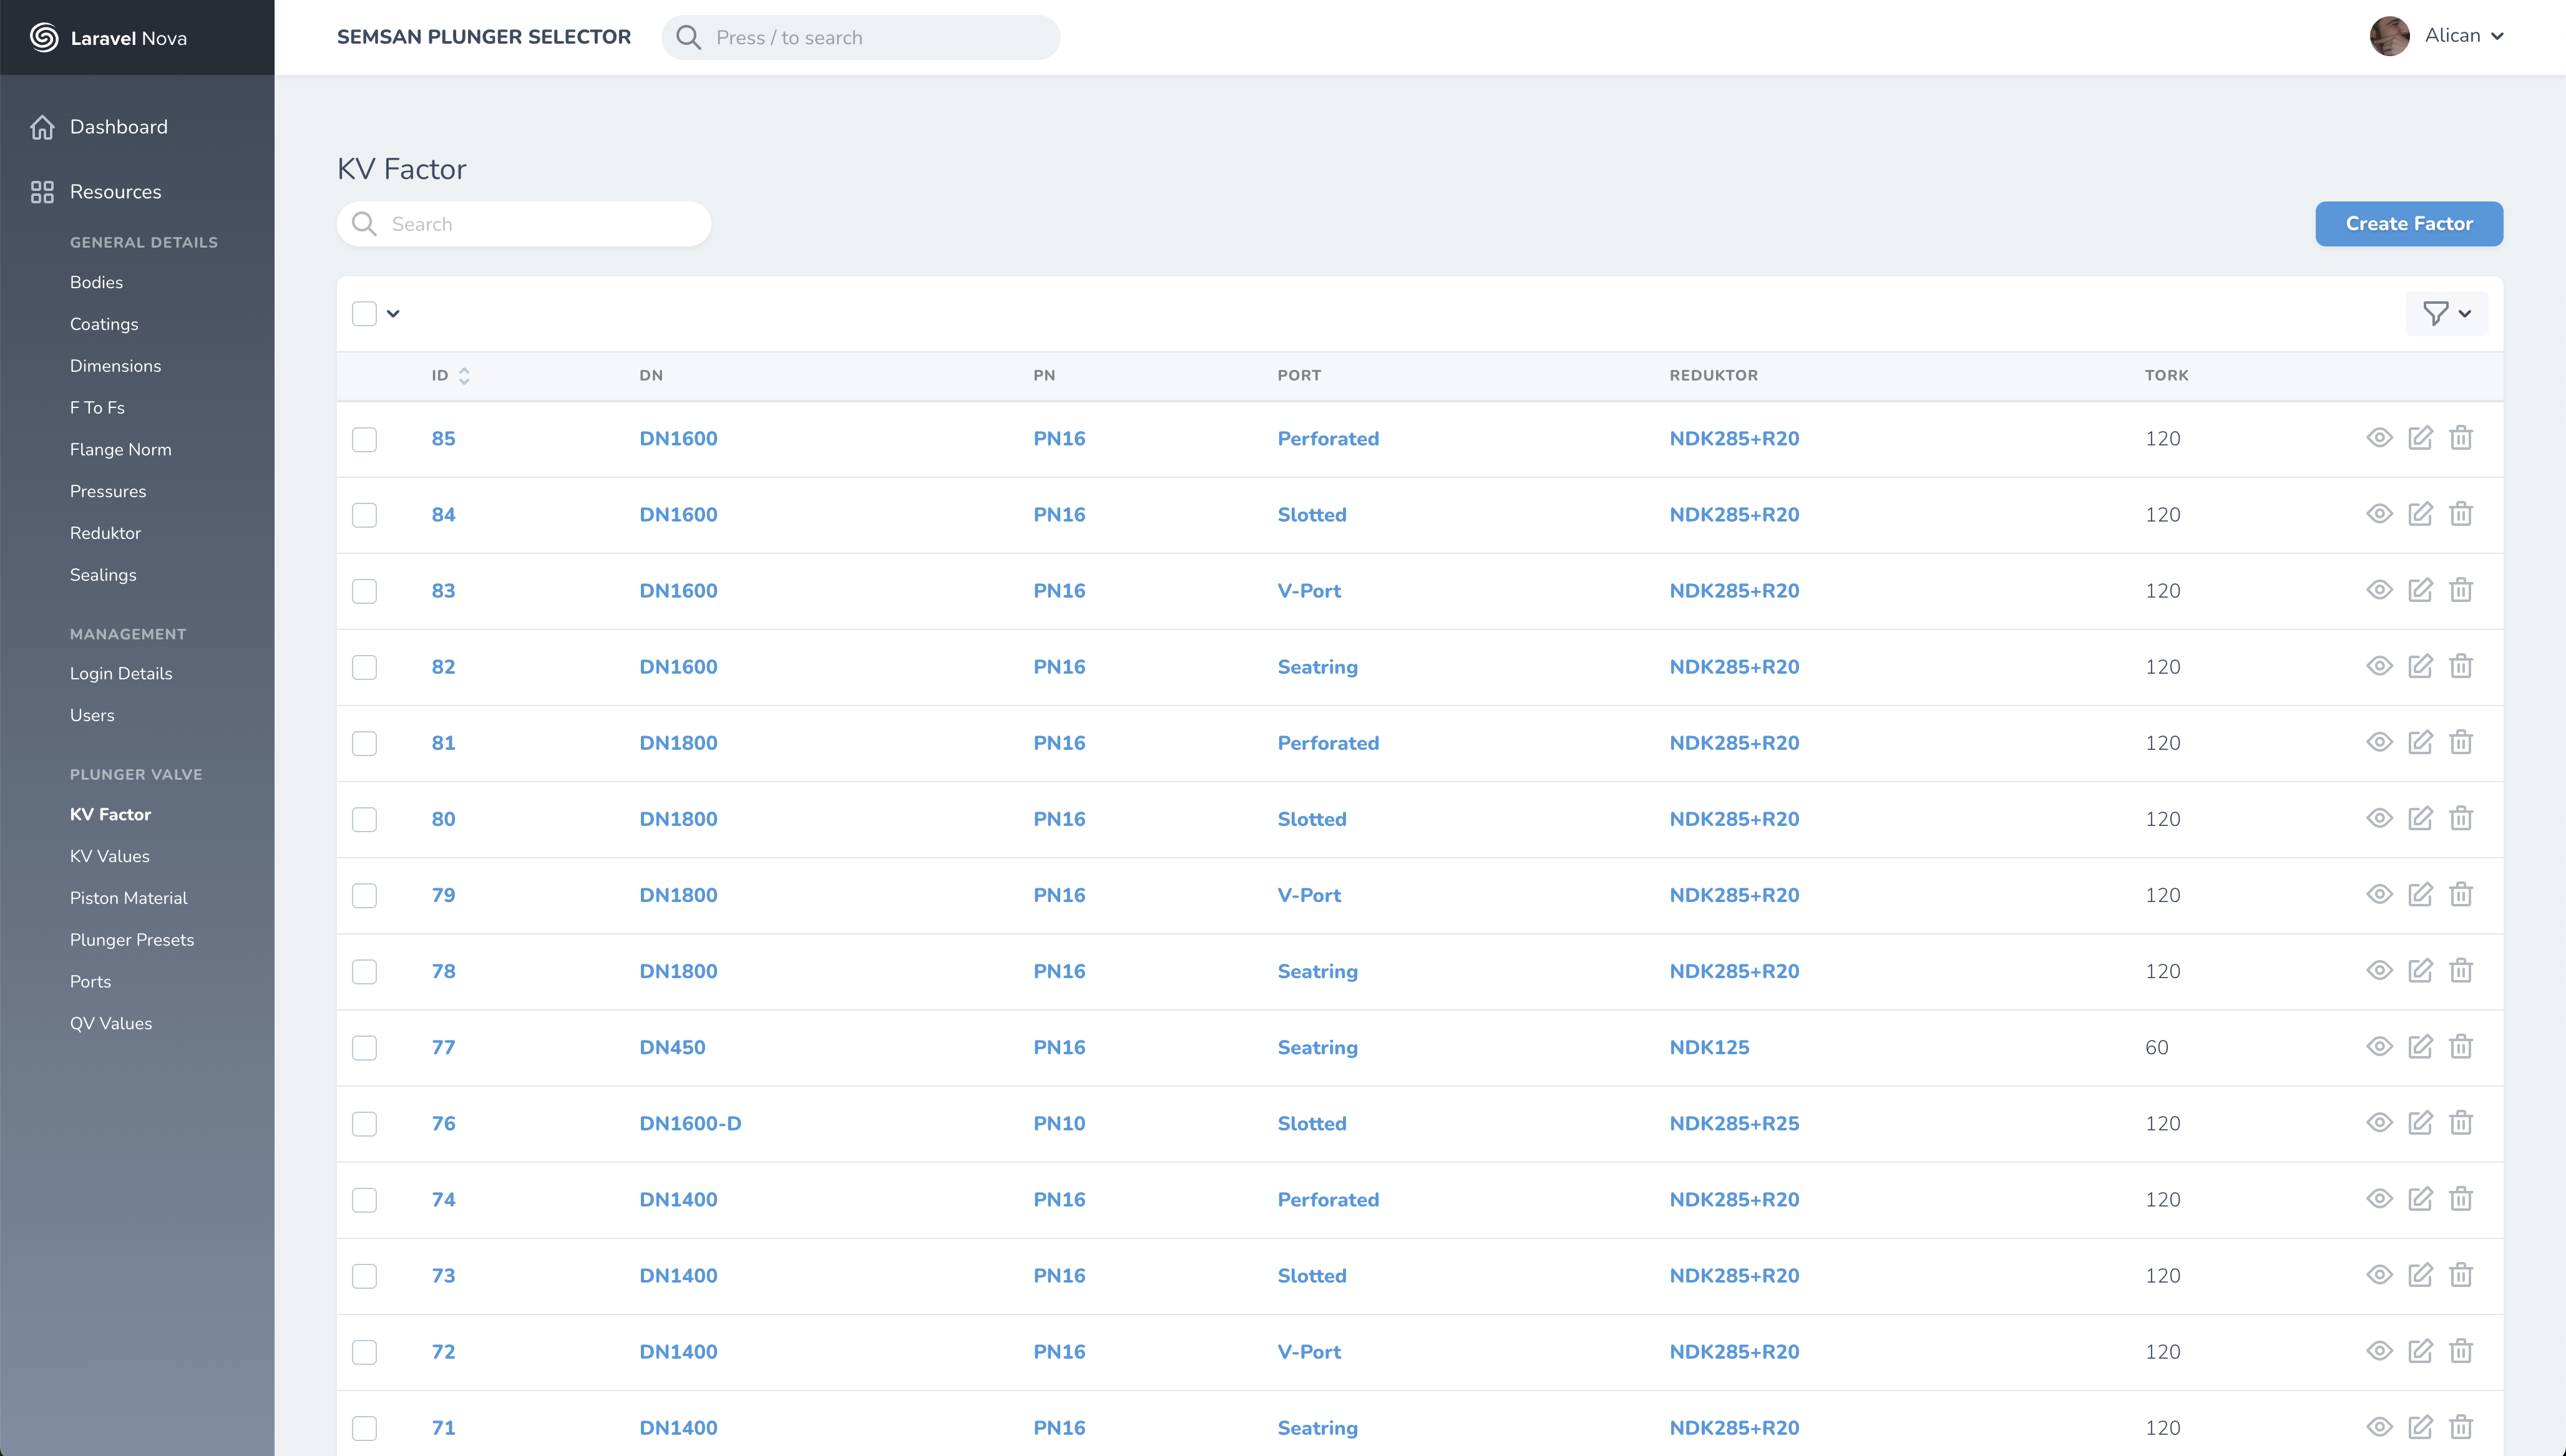Open Reduktor in the sidebar
This screenshot has width=2566, height=1456.
pos(105,533)
